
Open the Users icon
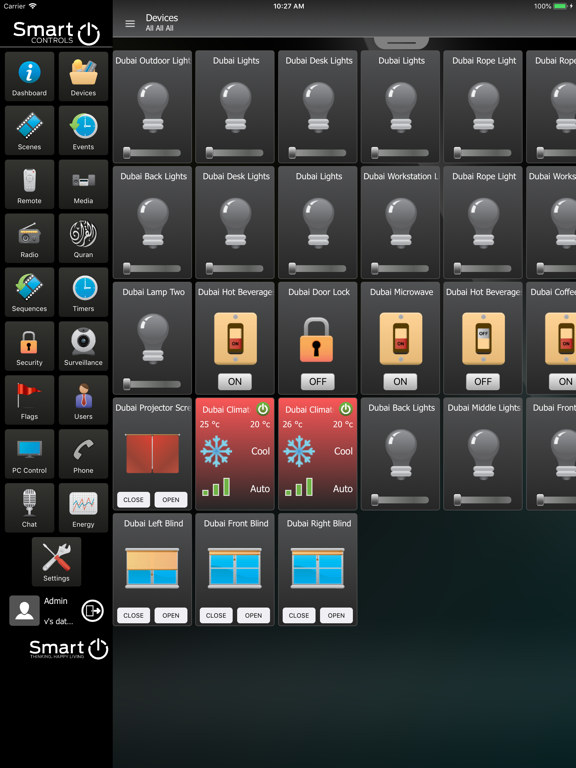(x=83, y=400)
